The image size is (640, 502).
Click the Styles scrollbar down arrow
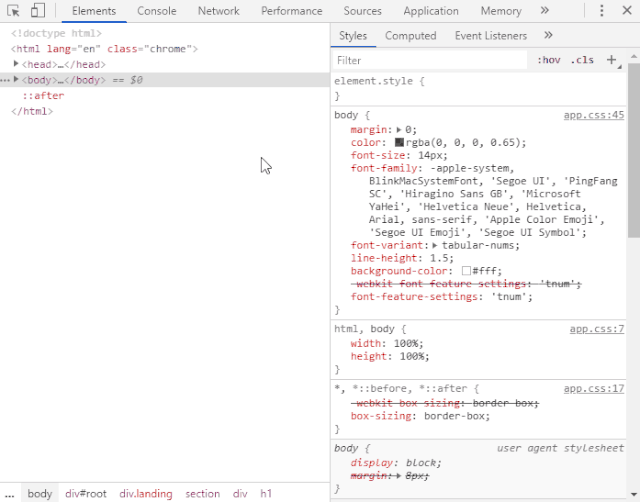(x=633, y=494)
